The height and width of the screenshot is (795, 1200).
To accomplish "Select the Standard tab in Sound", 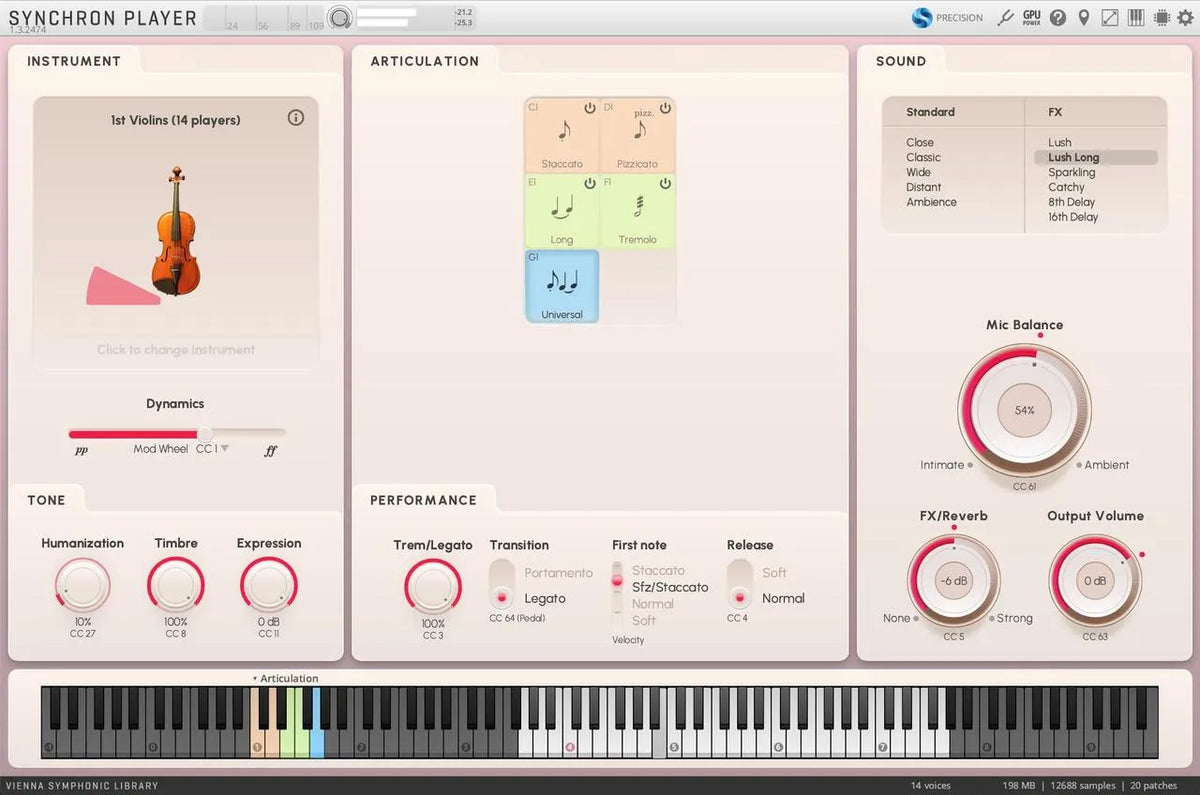I will click(x=930, y=111).
